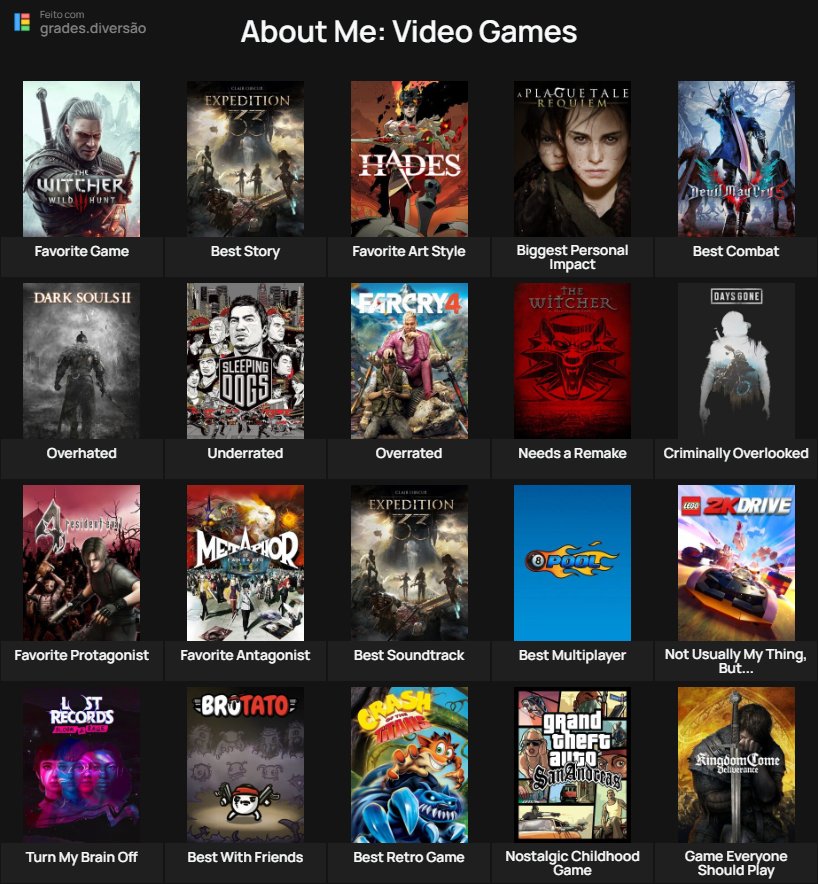The image size is (818, 884).
Task: Open the Far Cry 4 cover
Action: pos(409,361)
